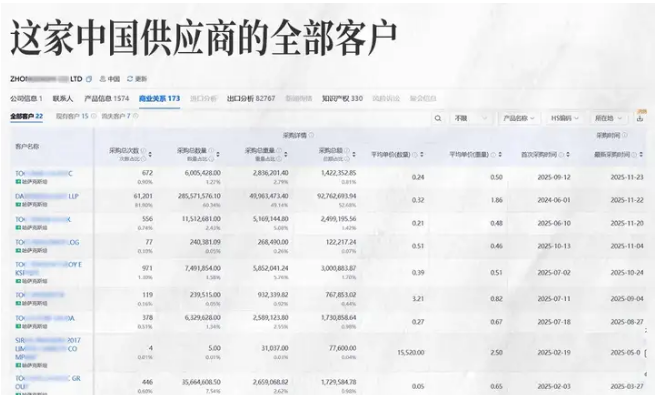Sort by 采购总数量 using its sort arrows

tap(218, 154)
